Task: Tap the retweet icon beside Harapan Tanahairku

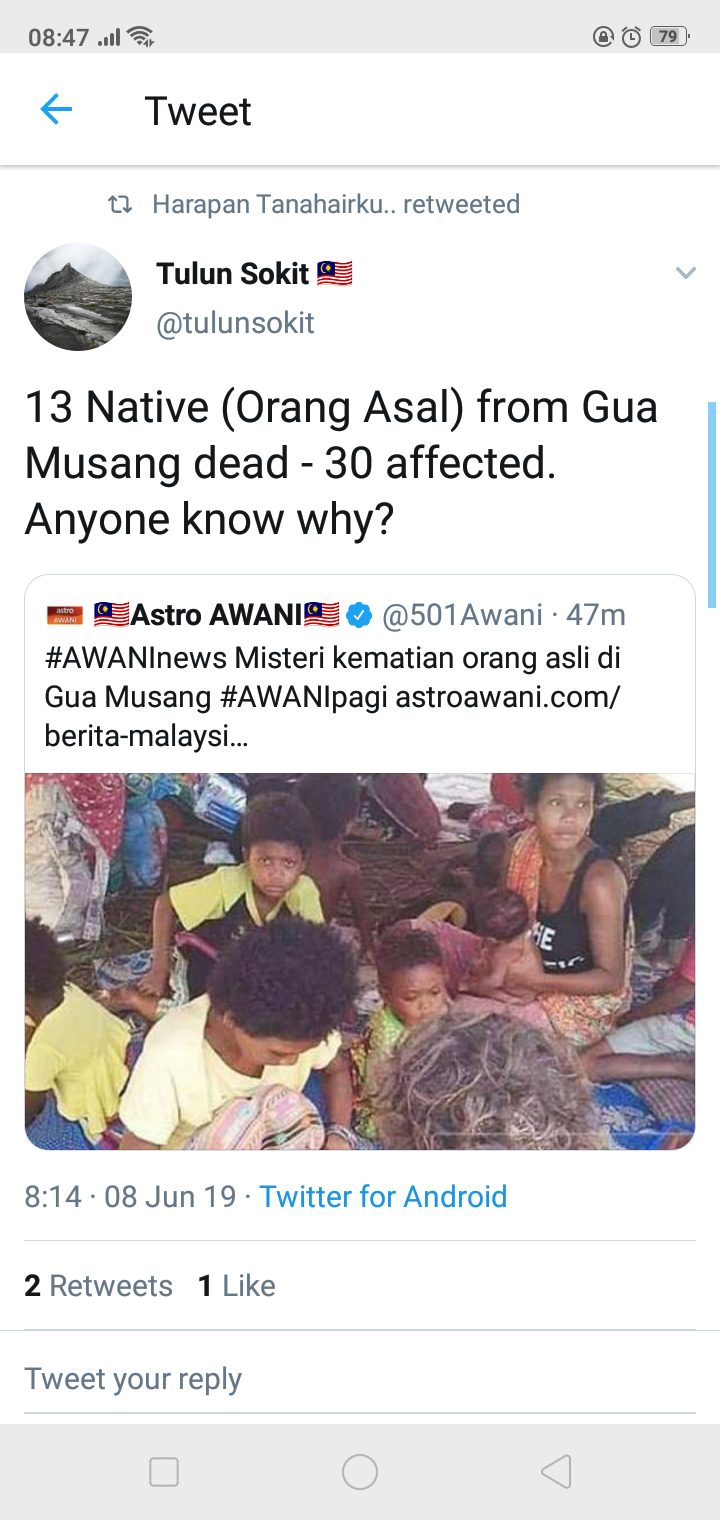Action: (x=119, y=205)
